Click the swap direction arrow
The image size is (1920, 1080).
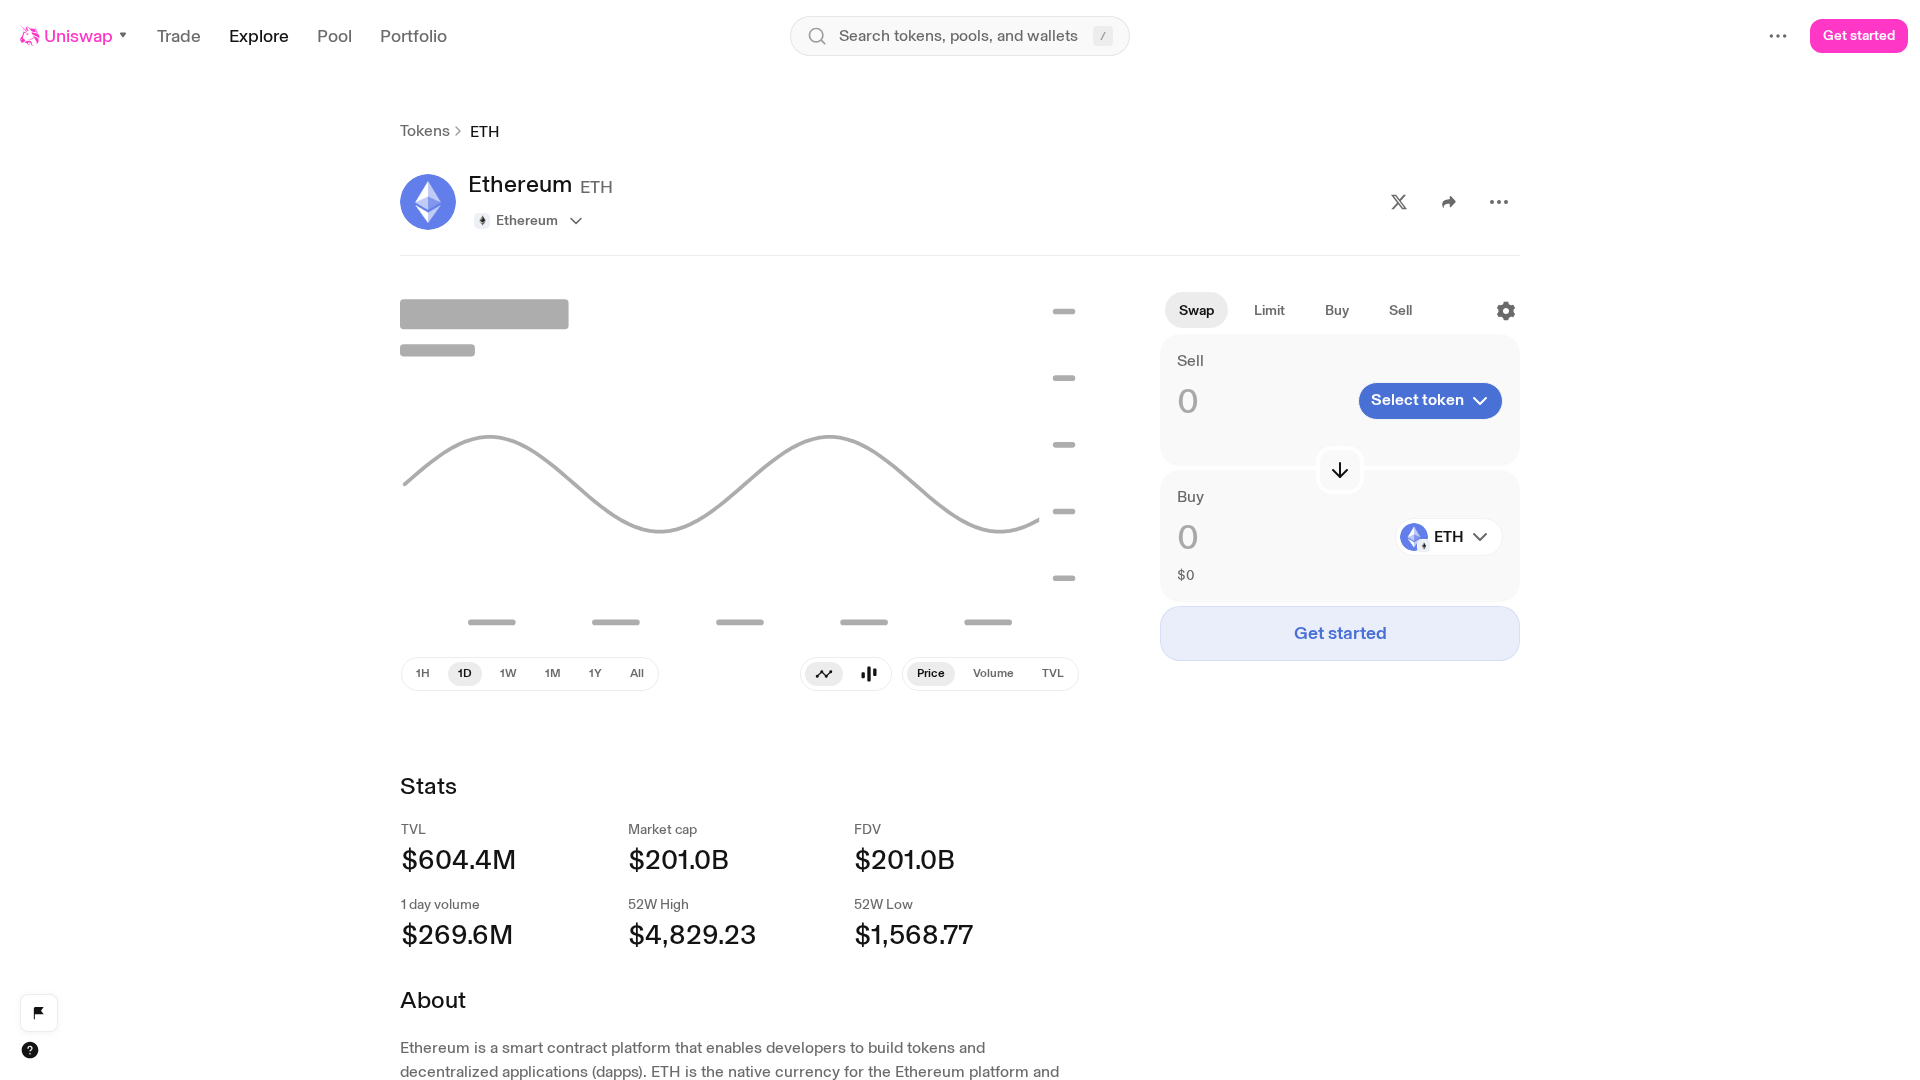(1340, 470)
